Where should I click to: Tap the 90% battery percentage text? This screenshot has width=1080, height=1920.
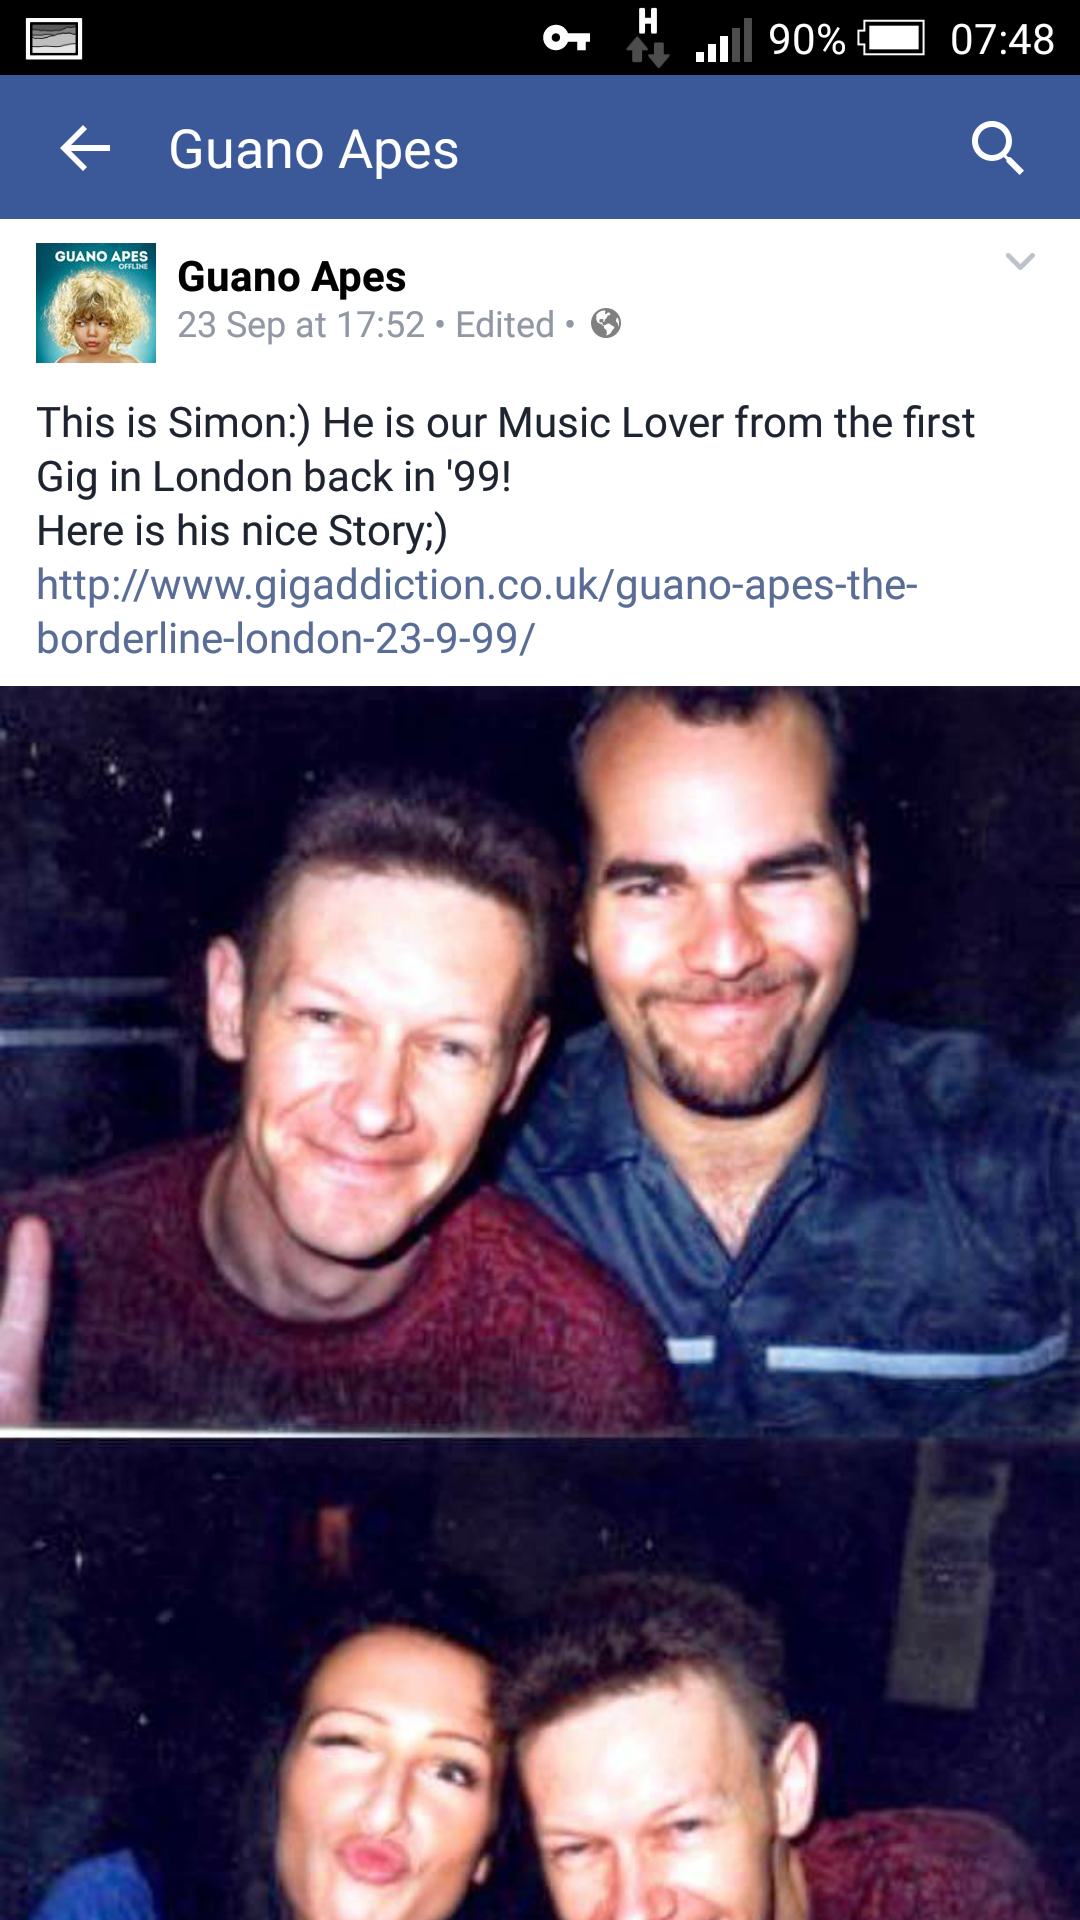pos(807,40)
